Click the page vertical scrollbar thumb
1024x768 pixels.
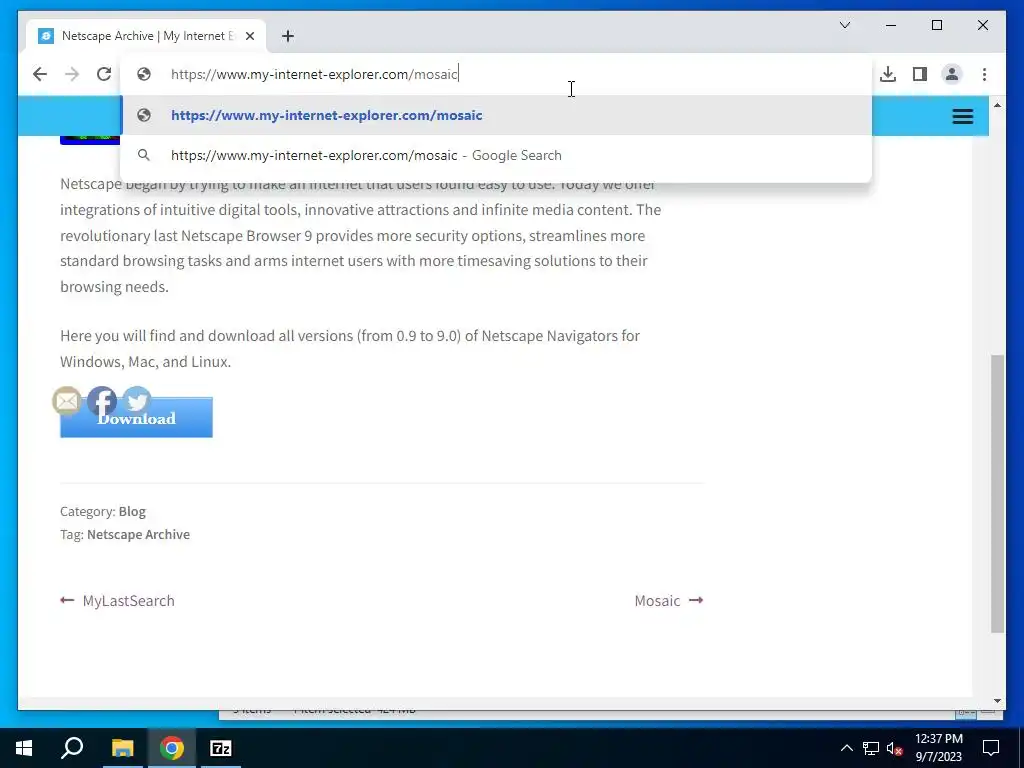point(997,494)
